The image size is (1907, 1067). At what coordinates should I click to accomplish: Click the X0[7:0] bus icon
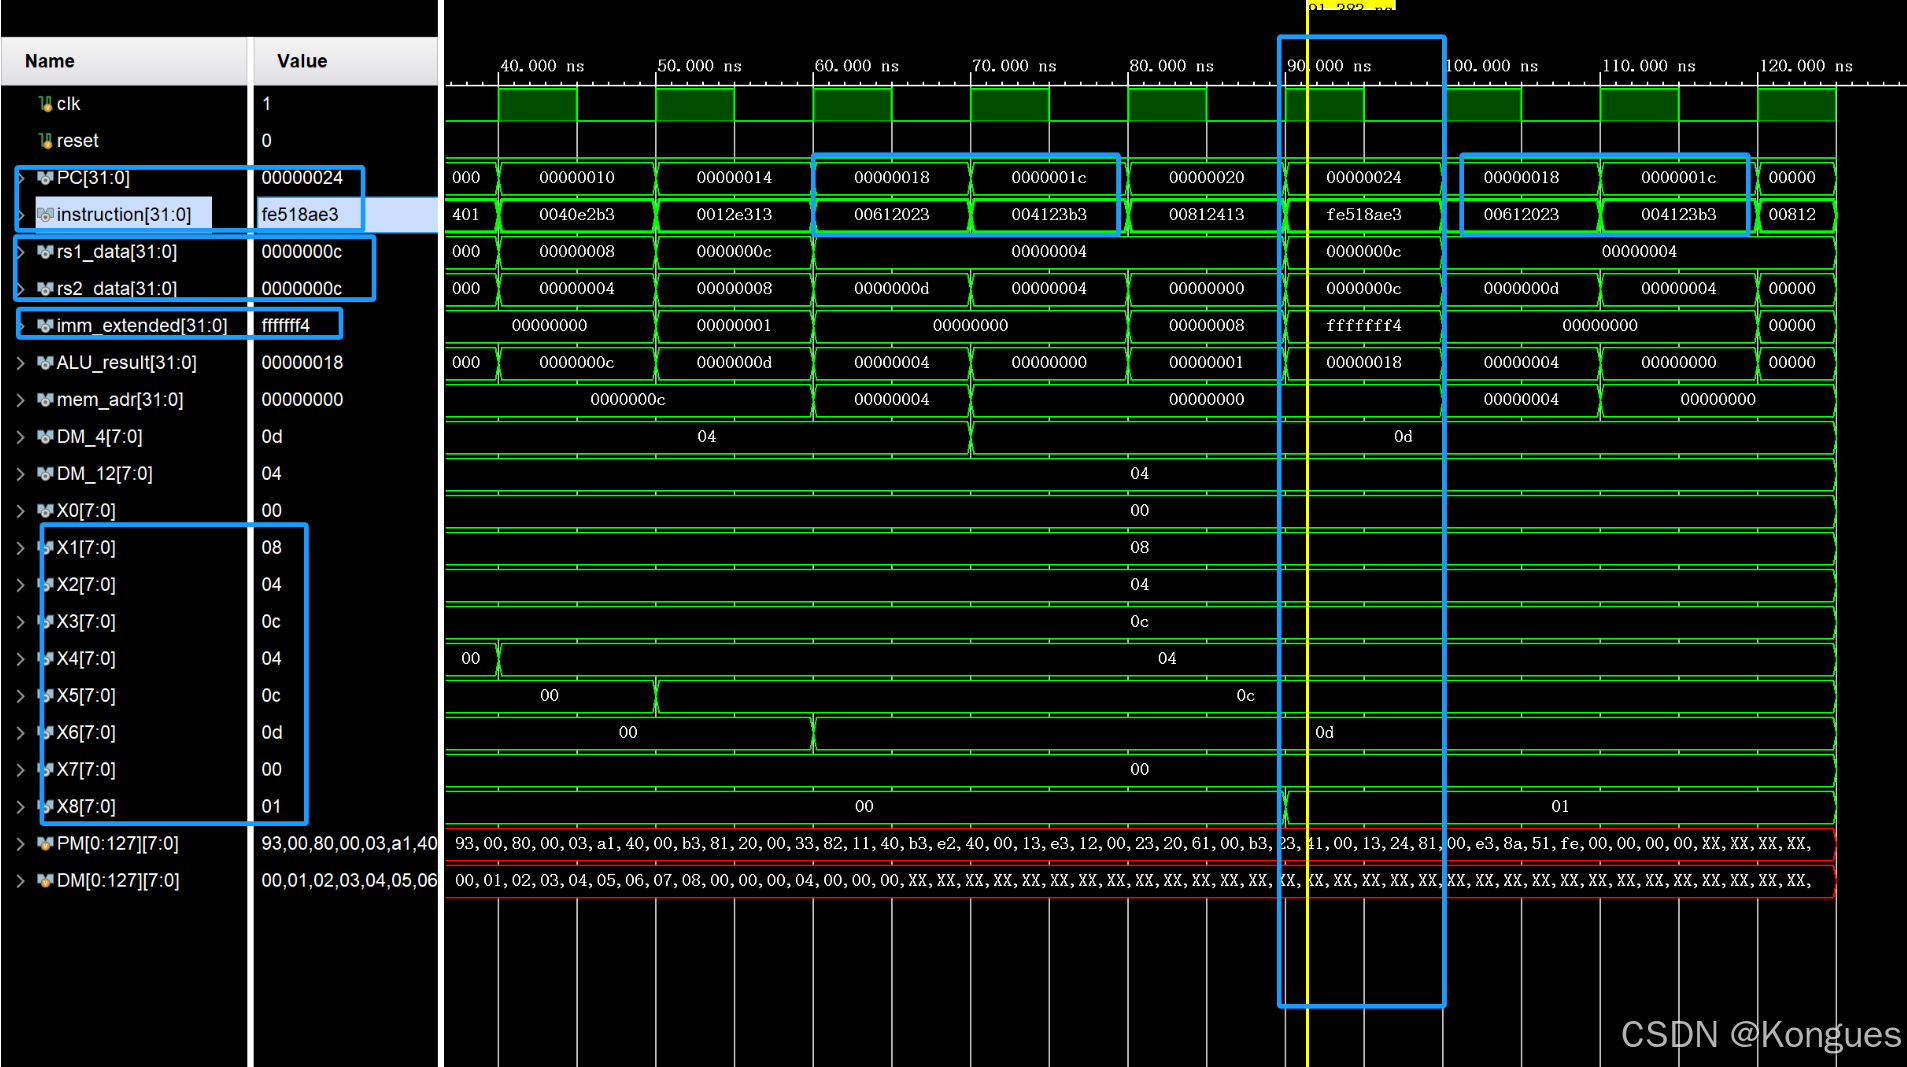click(45, 510)
